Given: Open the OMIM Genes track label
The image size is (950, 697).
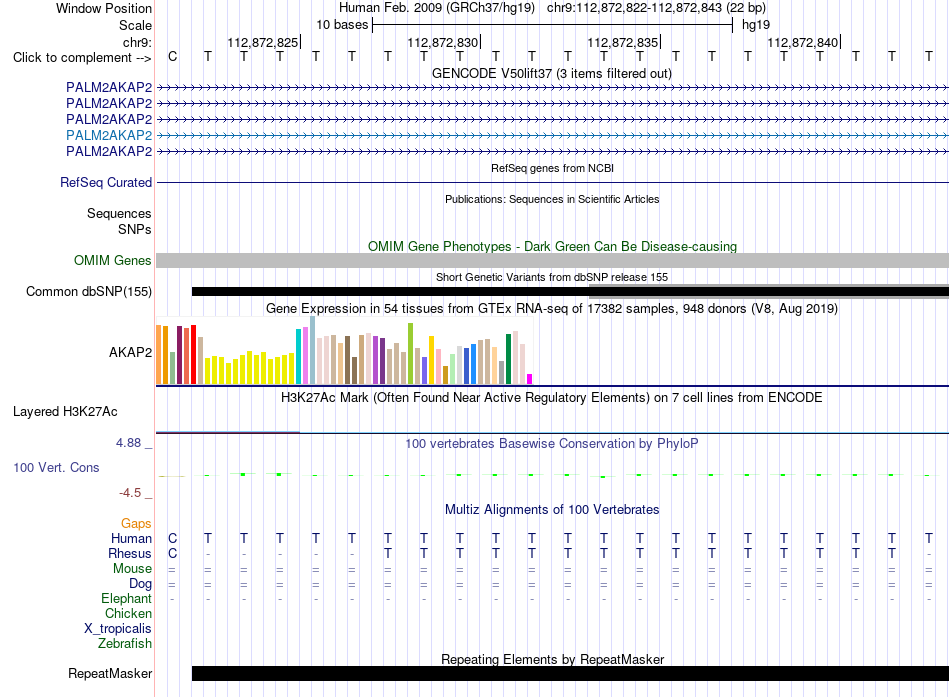Looking at the screenshot, I should click(113, 261).
